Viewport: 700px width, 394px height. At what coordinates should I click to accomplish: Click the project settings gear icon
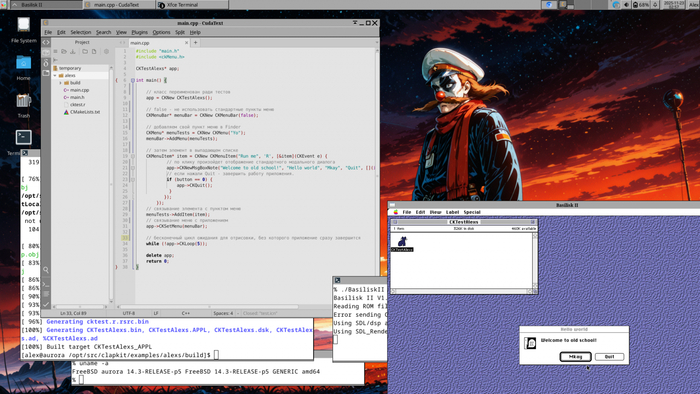click(106, 51)
